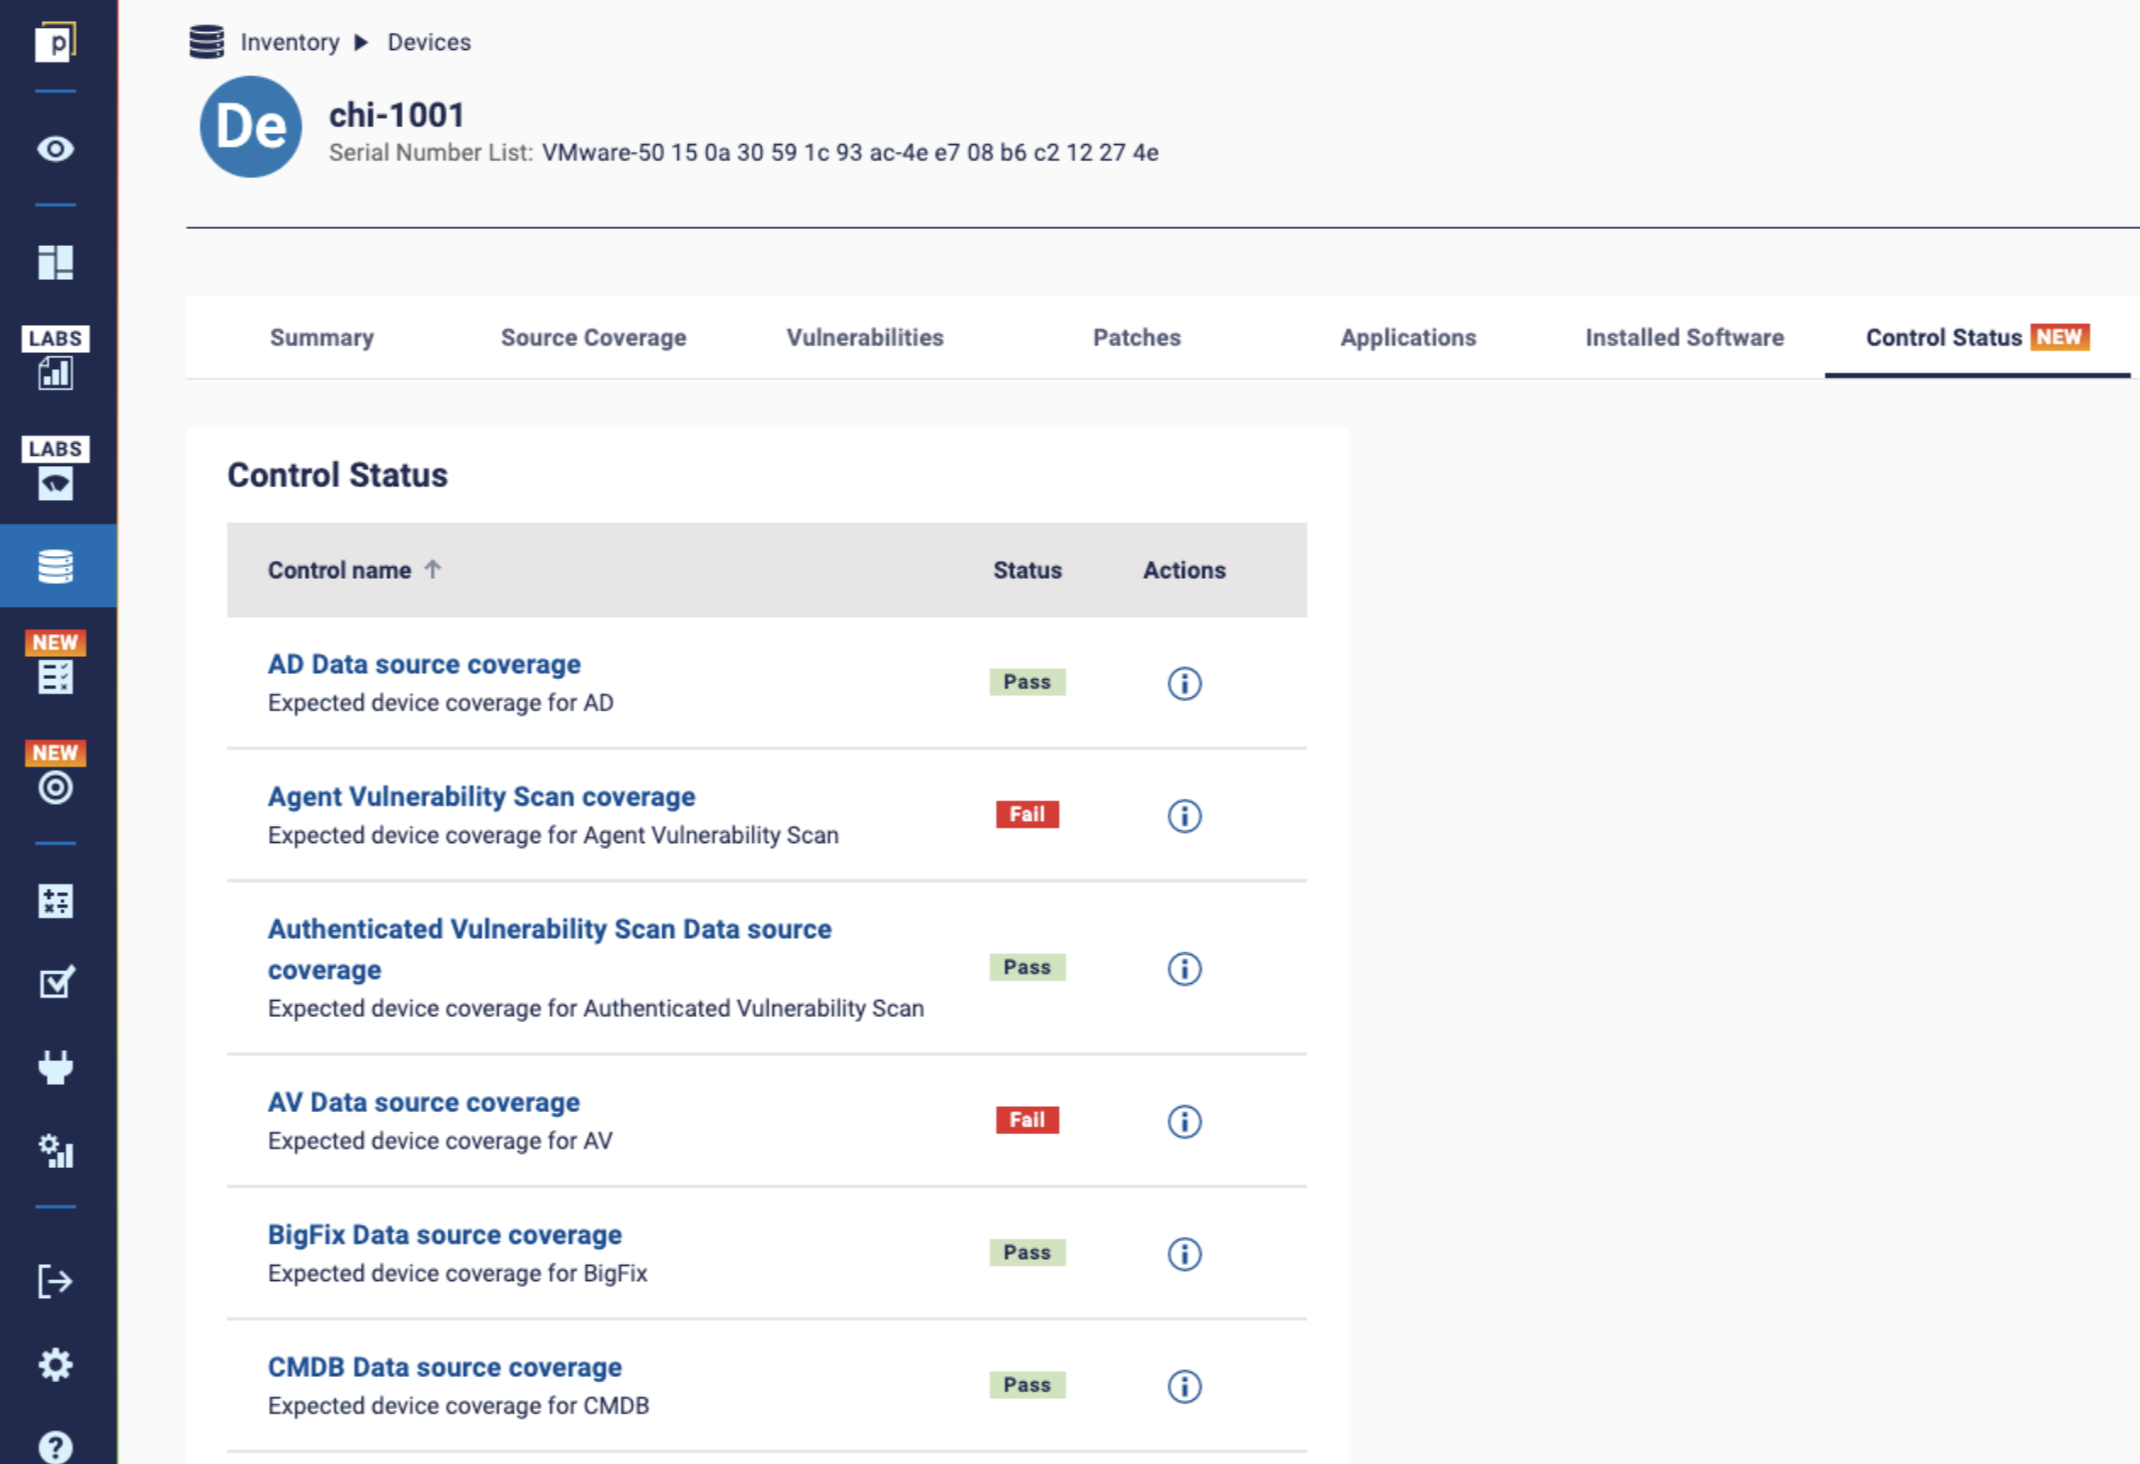Click the Status column header
This screenshot has height=1464, width=2140.
tap(1027, 570)
